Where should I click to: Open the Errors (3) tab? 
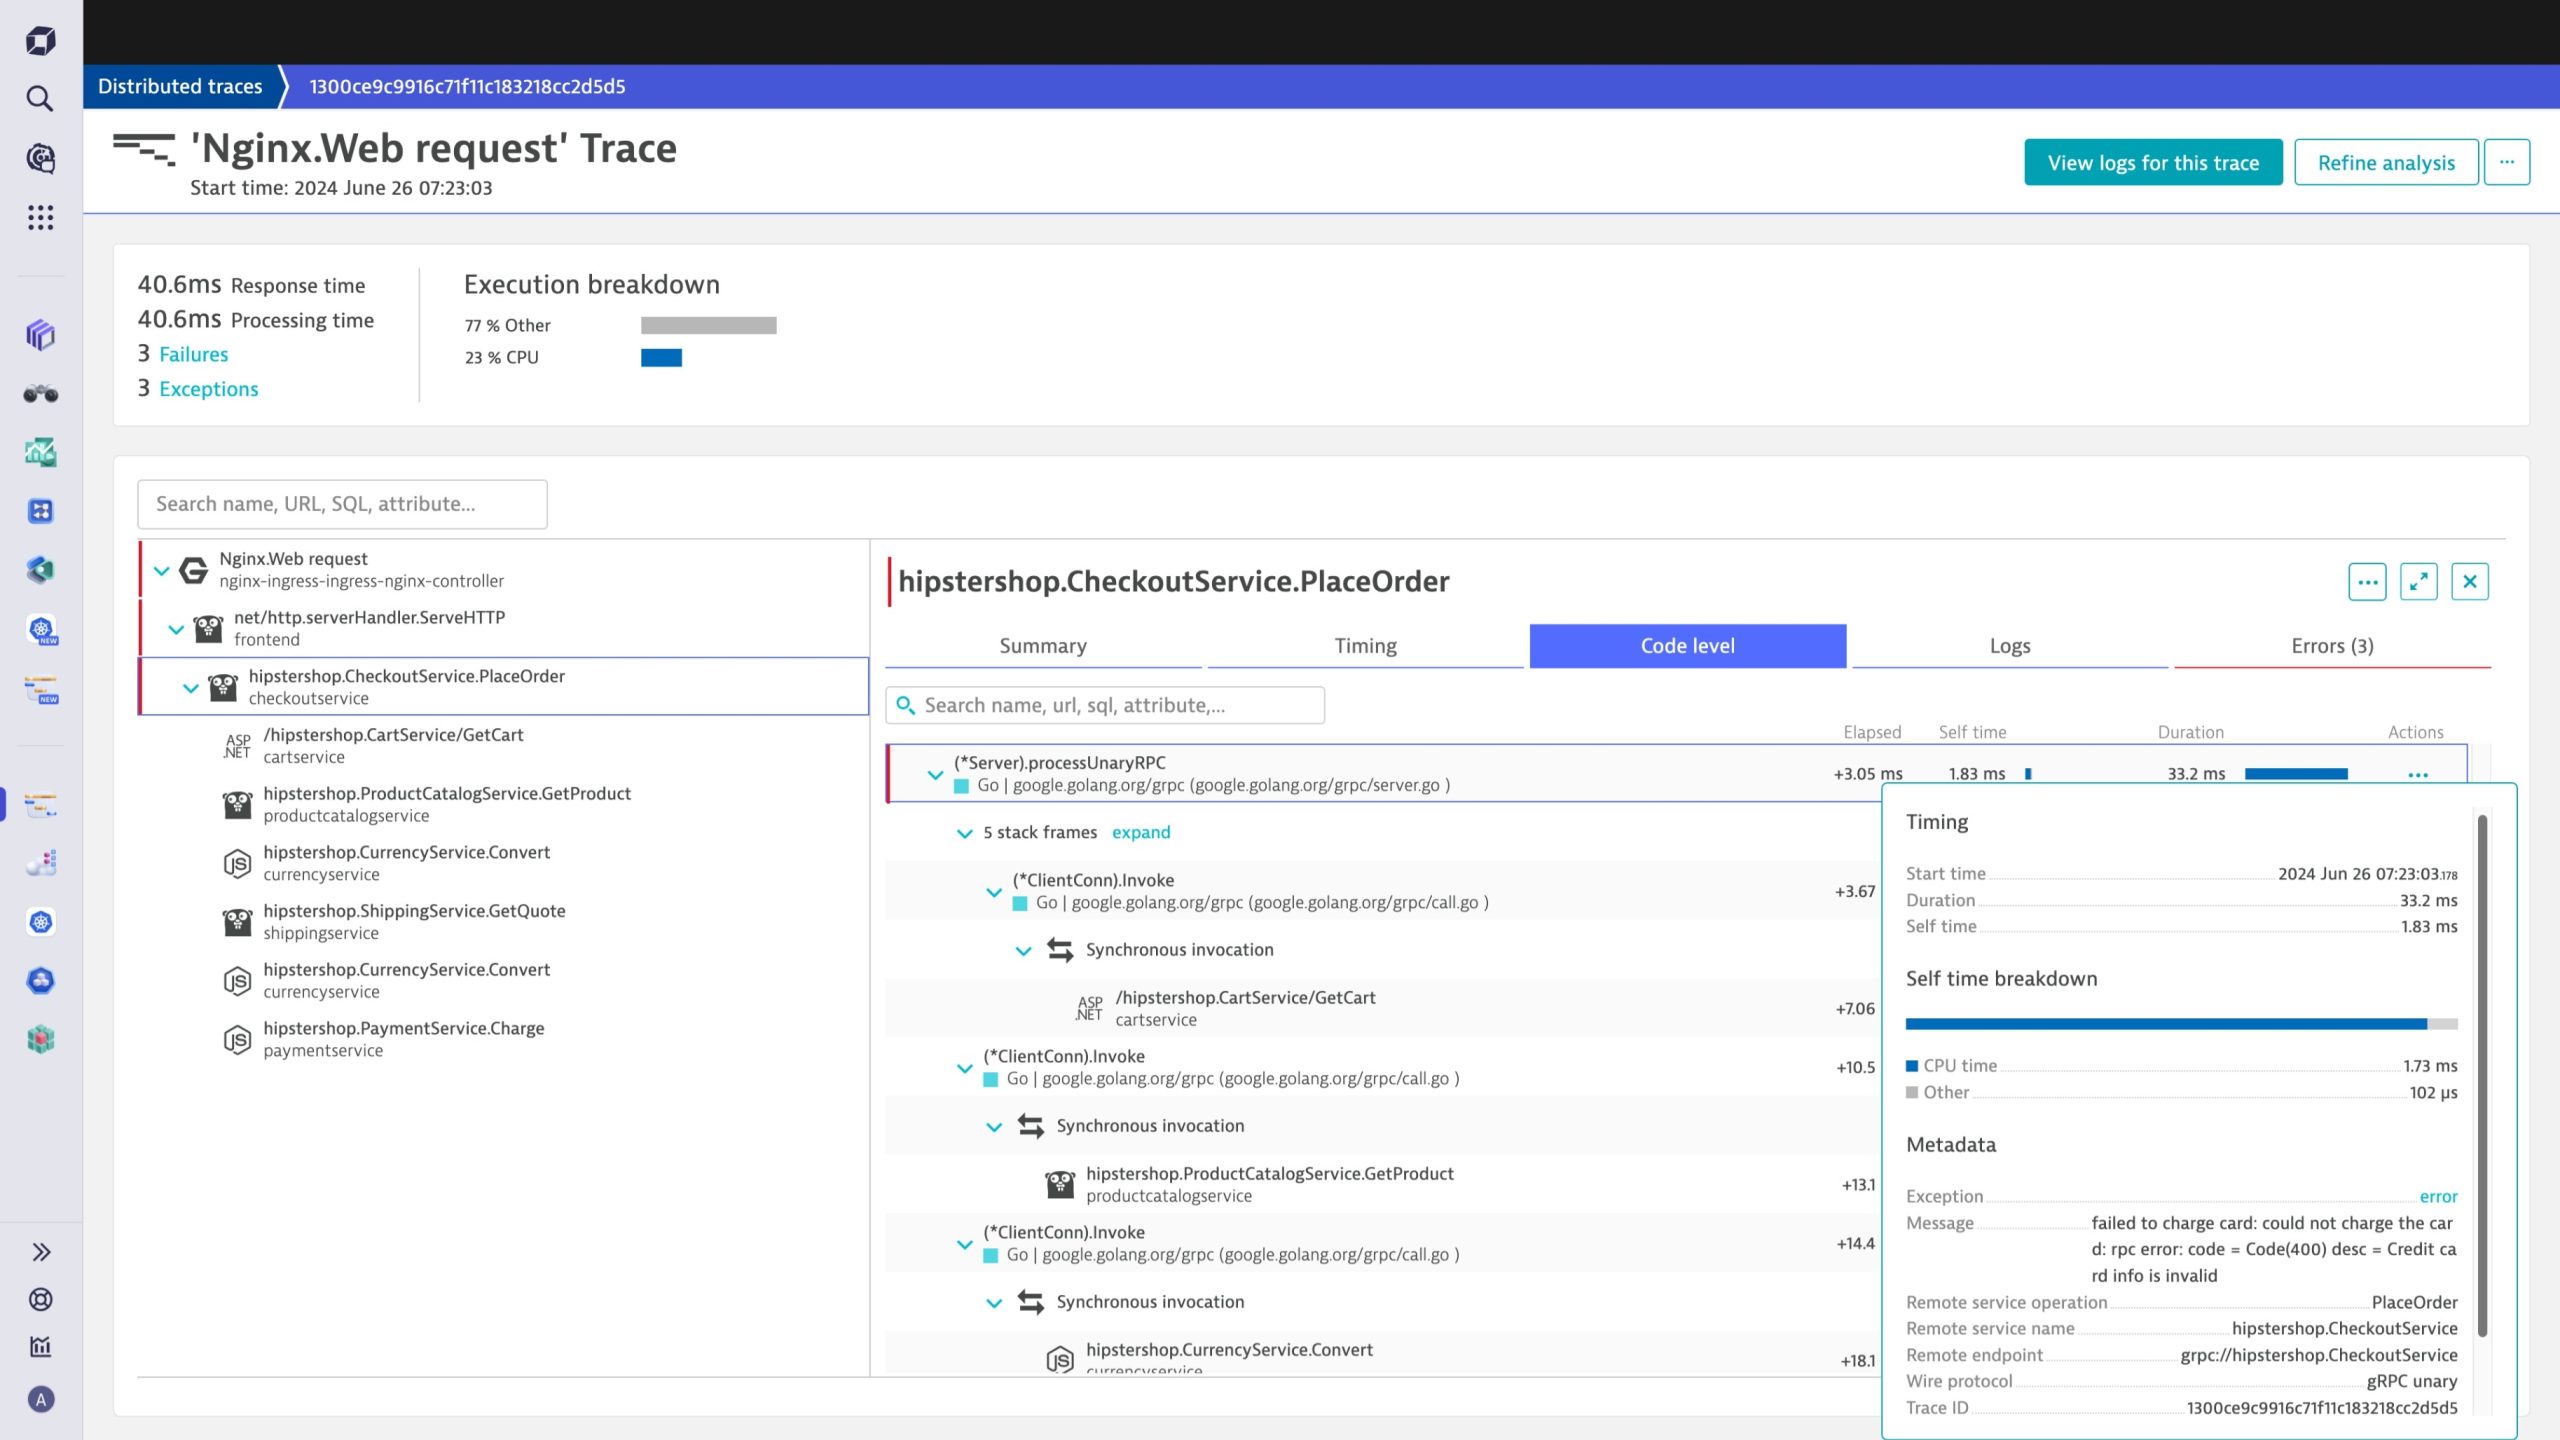point(2331,645)
